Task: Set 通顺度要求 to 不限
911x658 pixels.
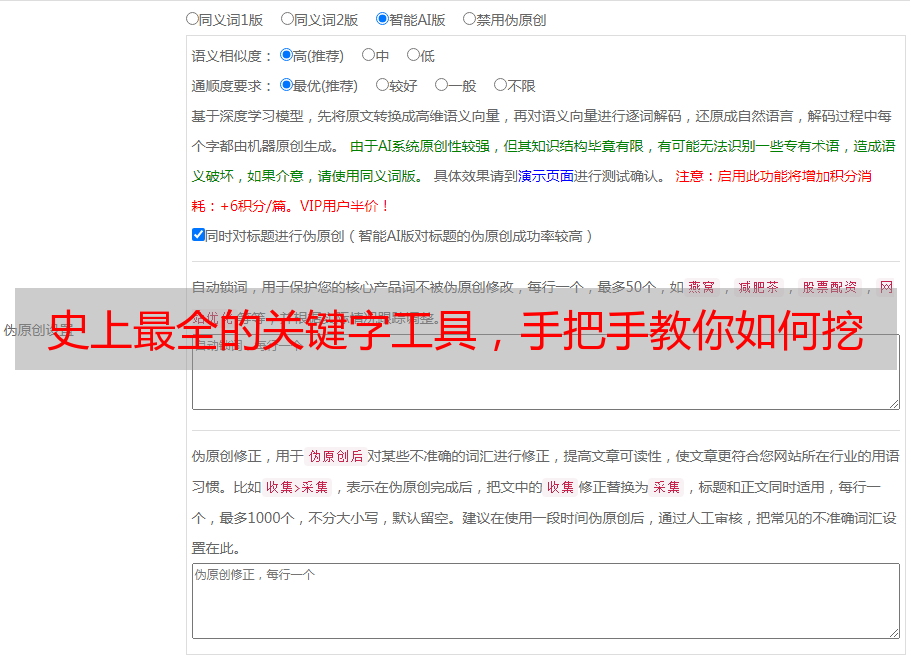Action: (500, 85)
